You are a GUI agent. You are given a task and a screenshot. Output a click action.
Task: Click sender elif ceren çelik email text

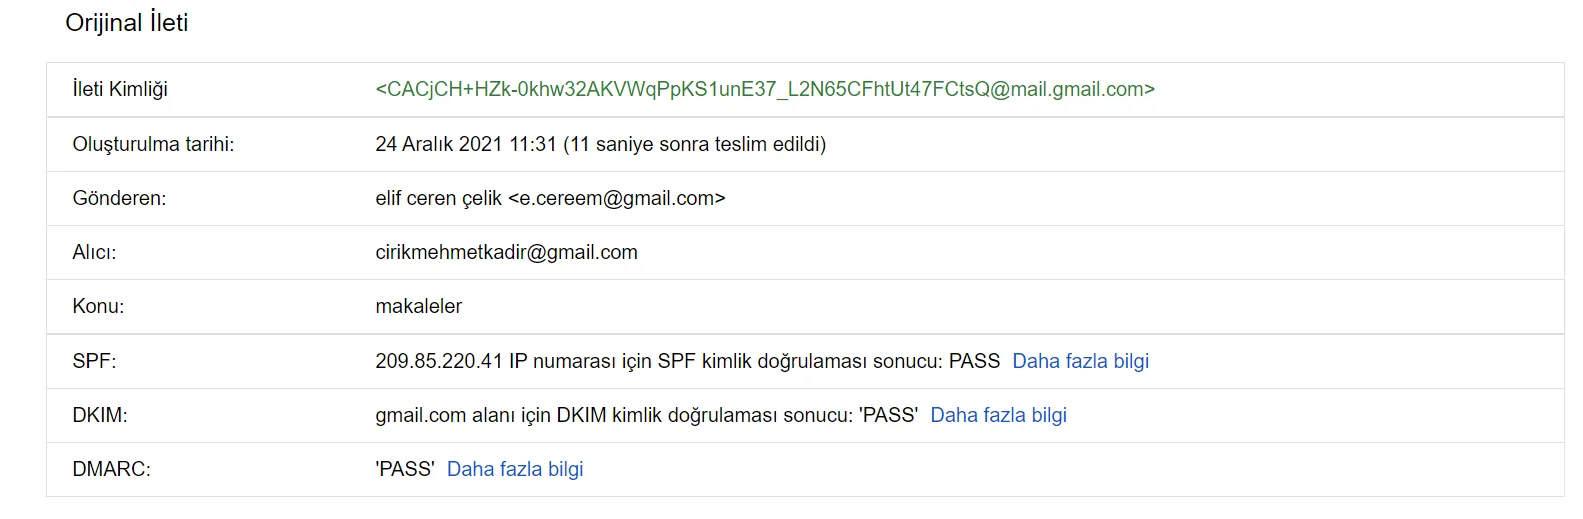point(550,198)
